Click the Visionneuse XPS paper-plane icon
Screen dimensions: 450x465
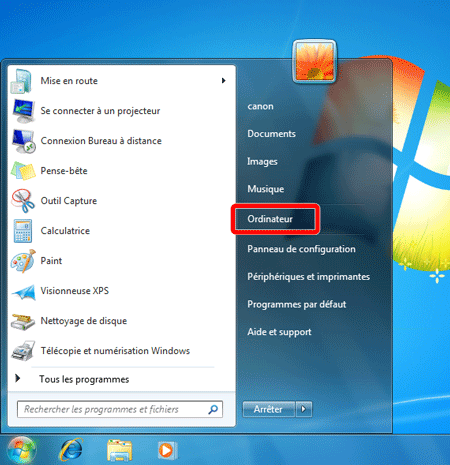(23, 292)
